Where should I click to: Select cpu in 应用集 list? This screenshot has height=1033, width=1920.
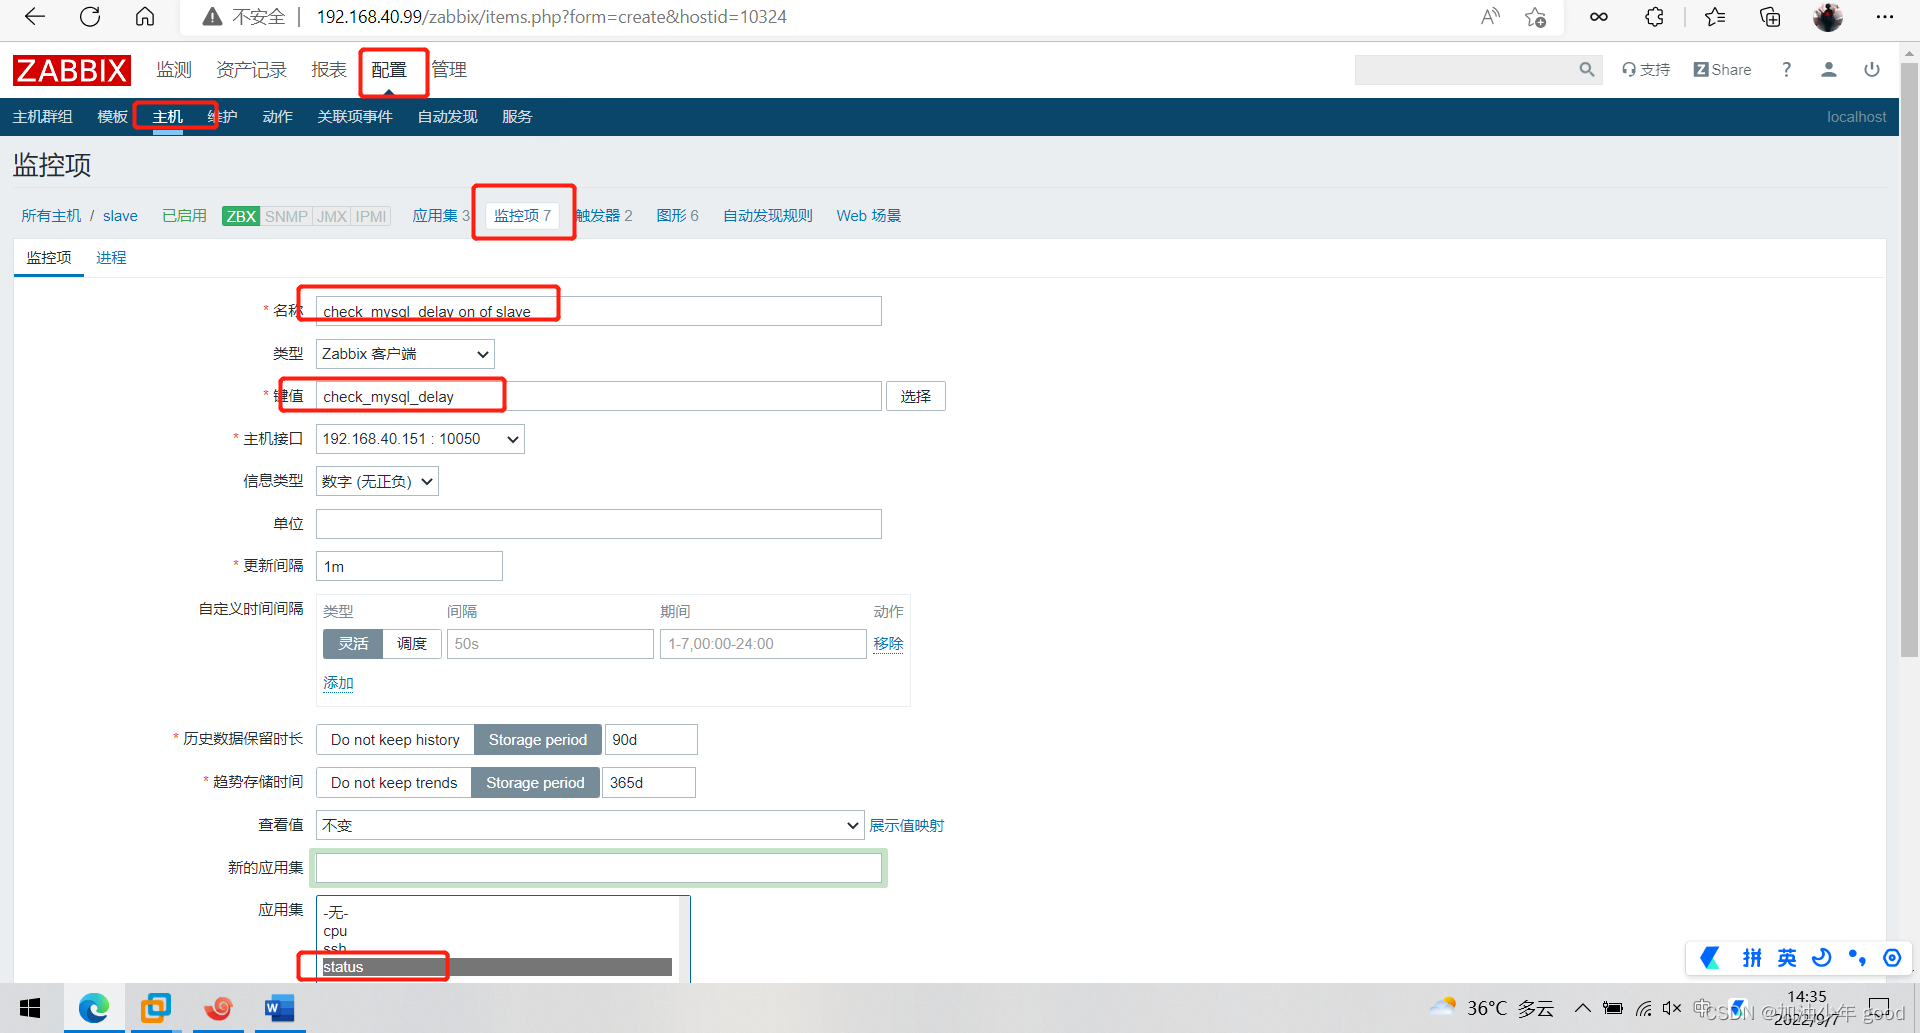point(498,931)
